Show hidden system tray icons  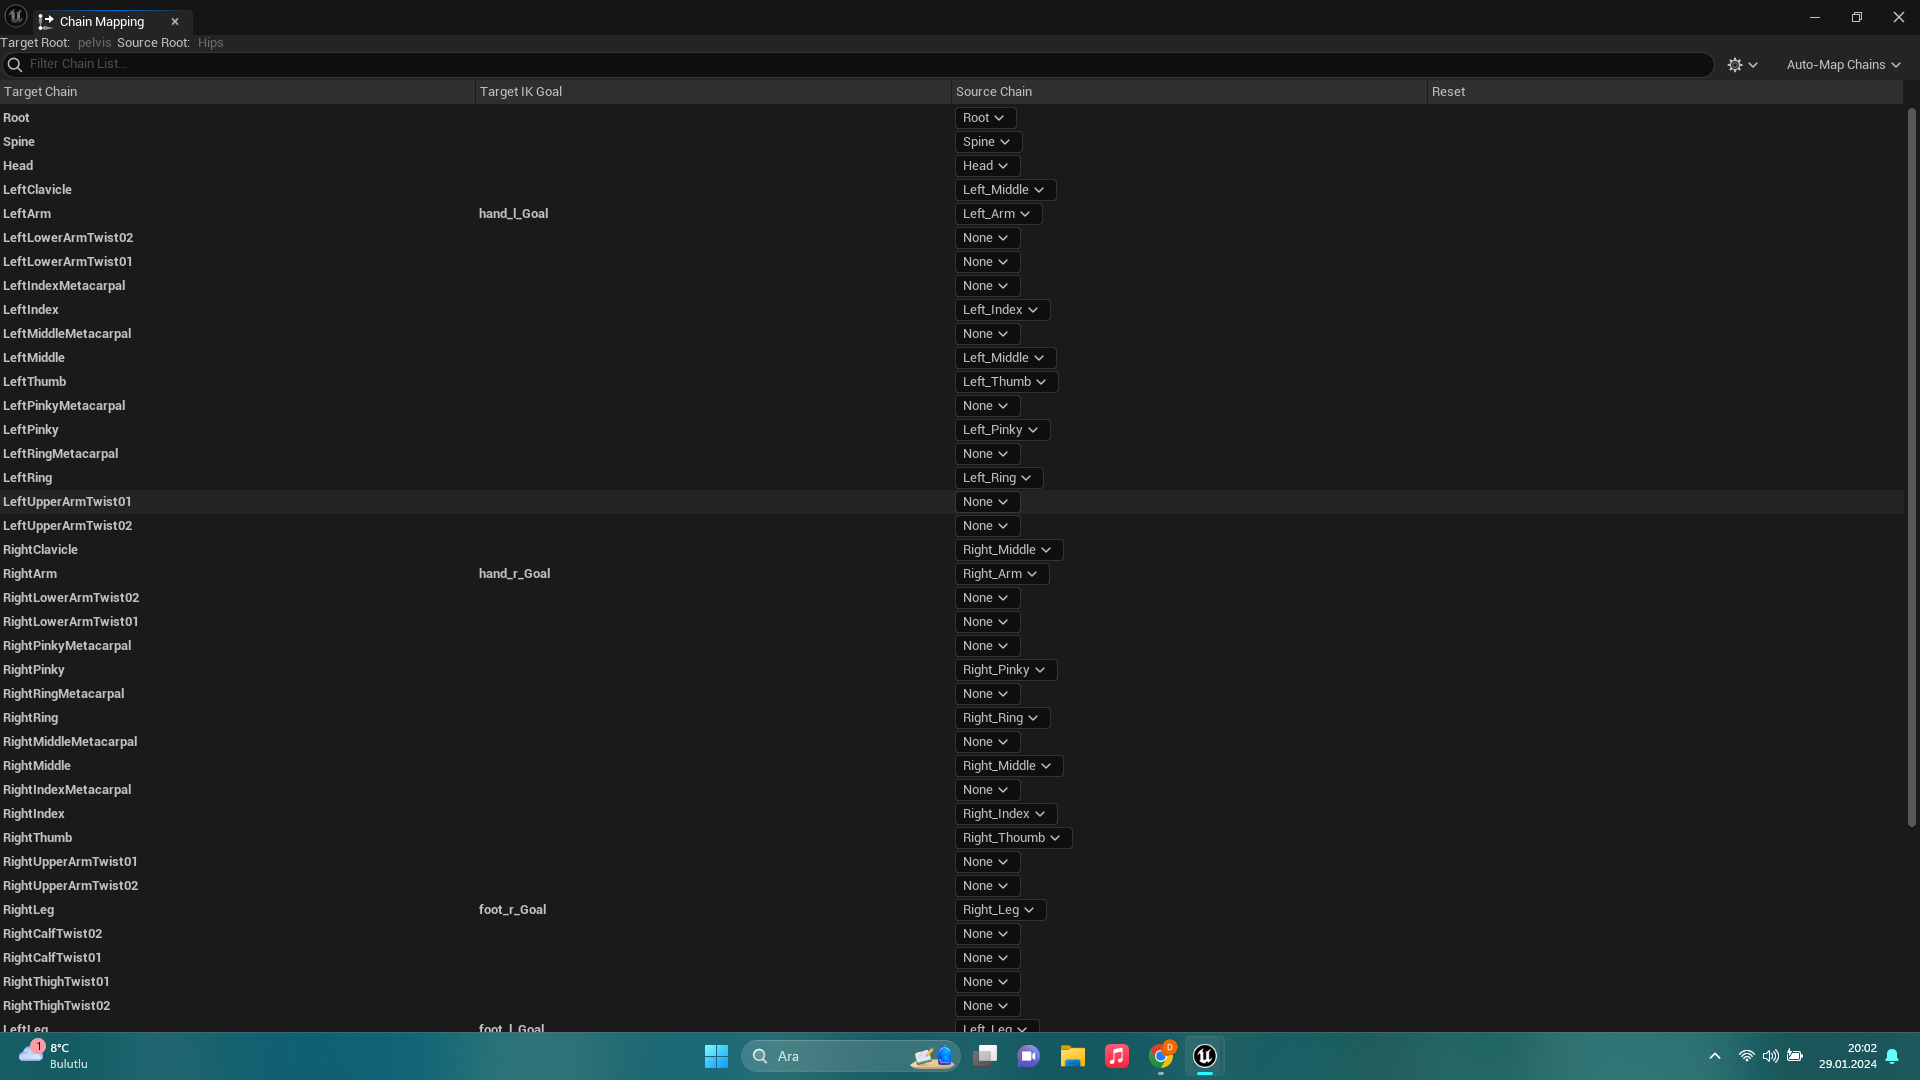pos(1715,1056)
